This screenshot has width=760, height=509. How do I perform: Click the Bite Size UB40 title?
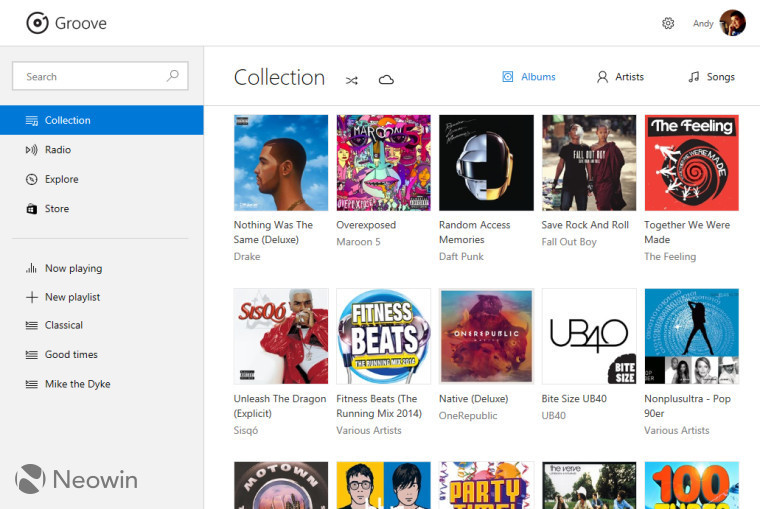pos(574,399)
